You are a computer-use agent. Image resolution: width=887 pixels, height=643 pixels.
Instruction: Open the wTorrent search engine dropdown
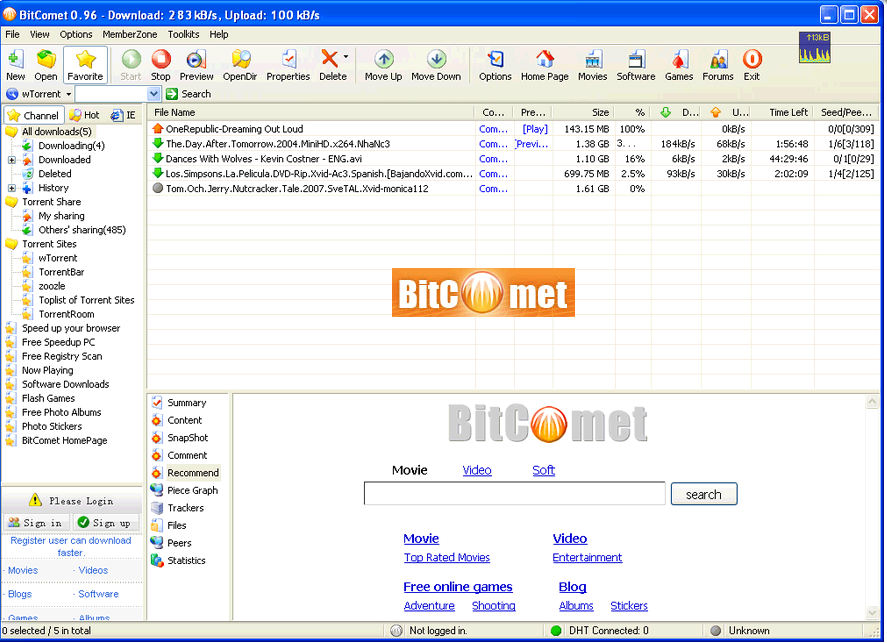pos(68,94)
